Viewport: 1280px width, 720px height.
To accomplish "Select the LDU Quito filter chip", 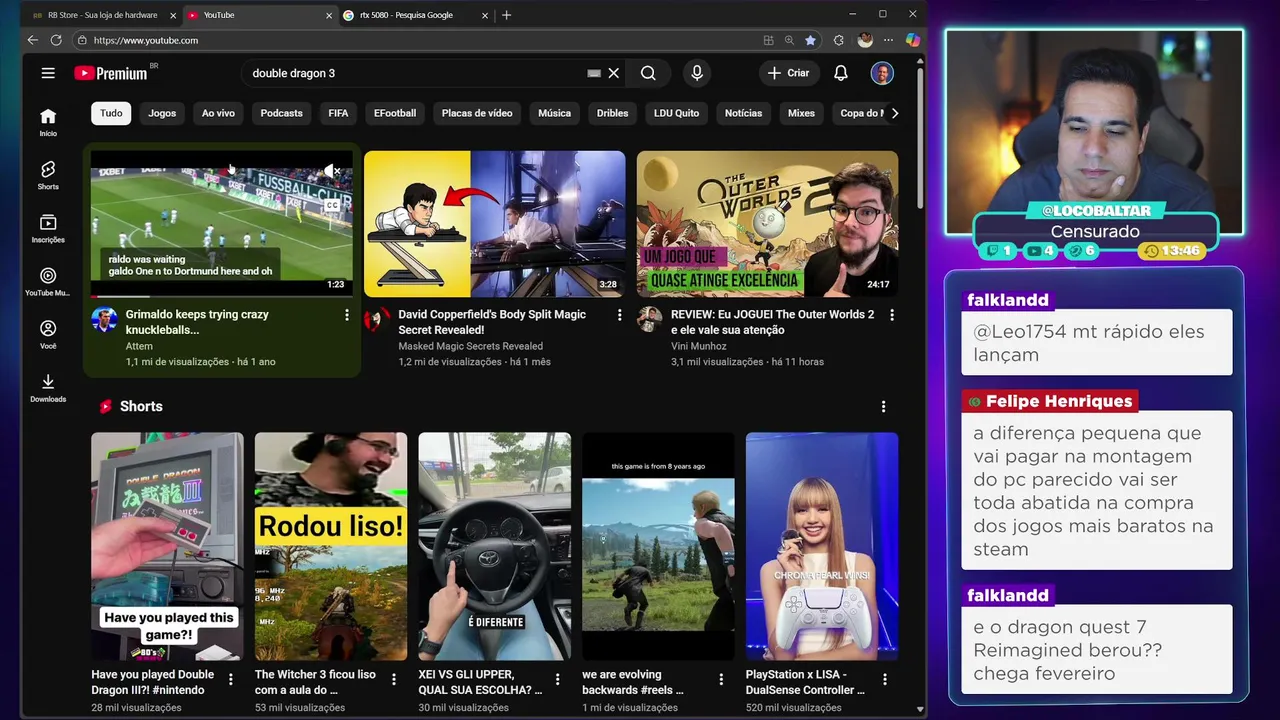I will coord(676,113).
